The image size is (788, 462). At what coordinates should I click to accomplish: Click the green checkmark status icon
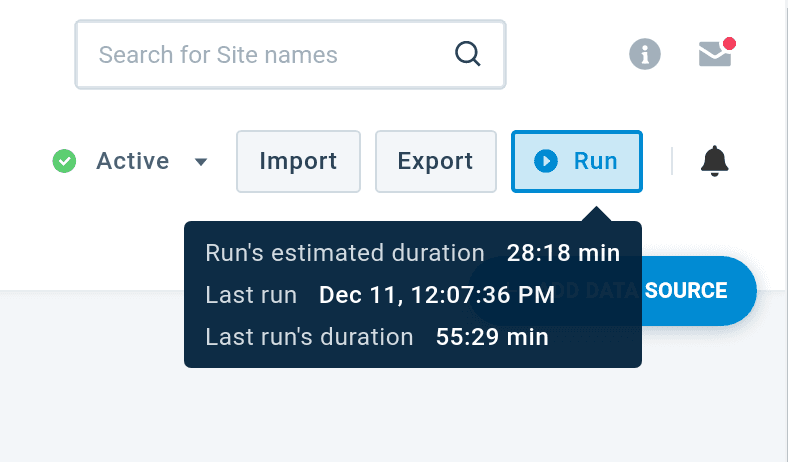[x=65, y=161]
